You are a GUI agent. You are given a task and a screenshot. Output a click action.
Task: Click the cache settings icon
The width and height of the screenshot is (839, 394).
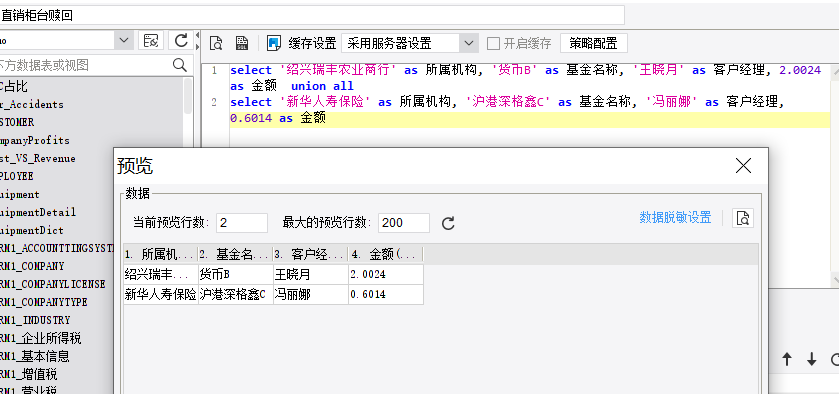click(x=274, y=43)
